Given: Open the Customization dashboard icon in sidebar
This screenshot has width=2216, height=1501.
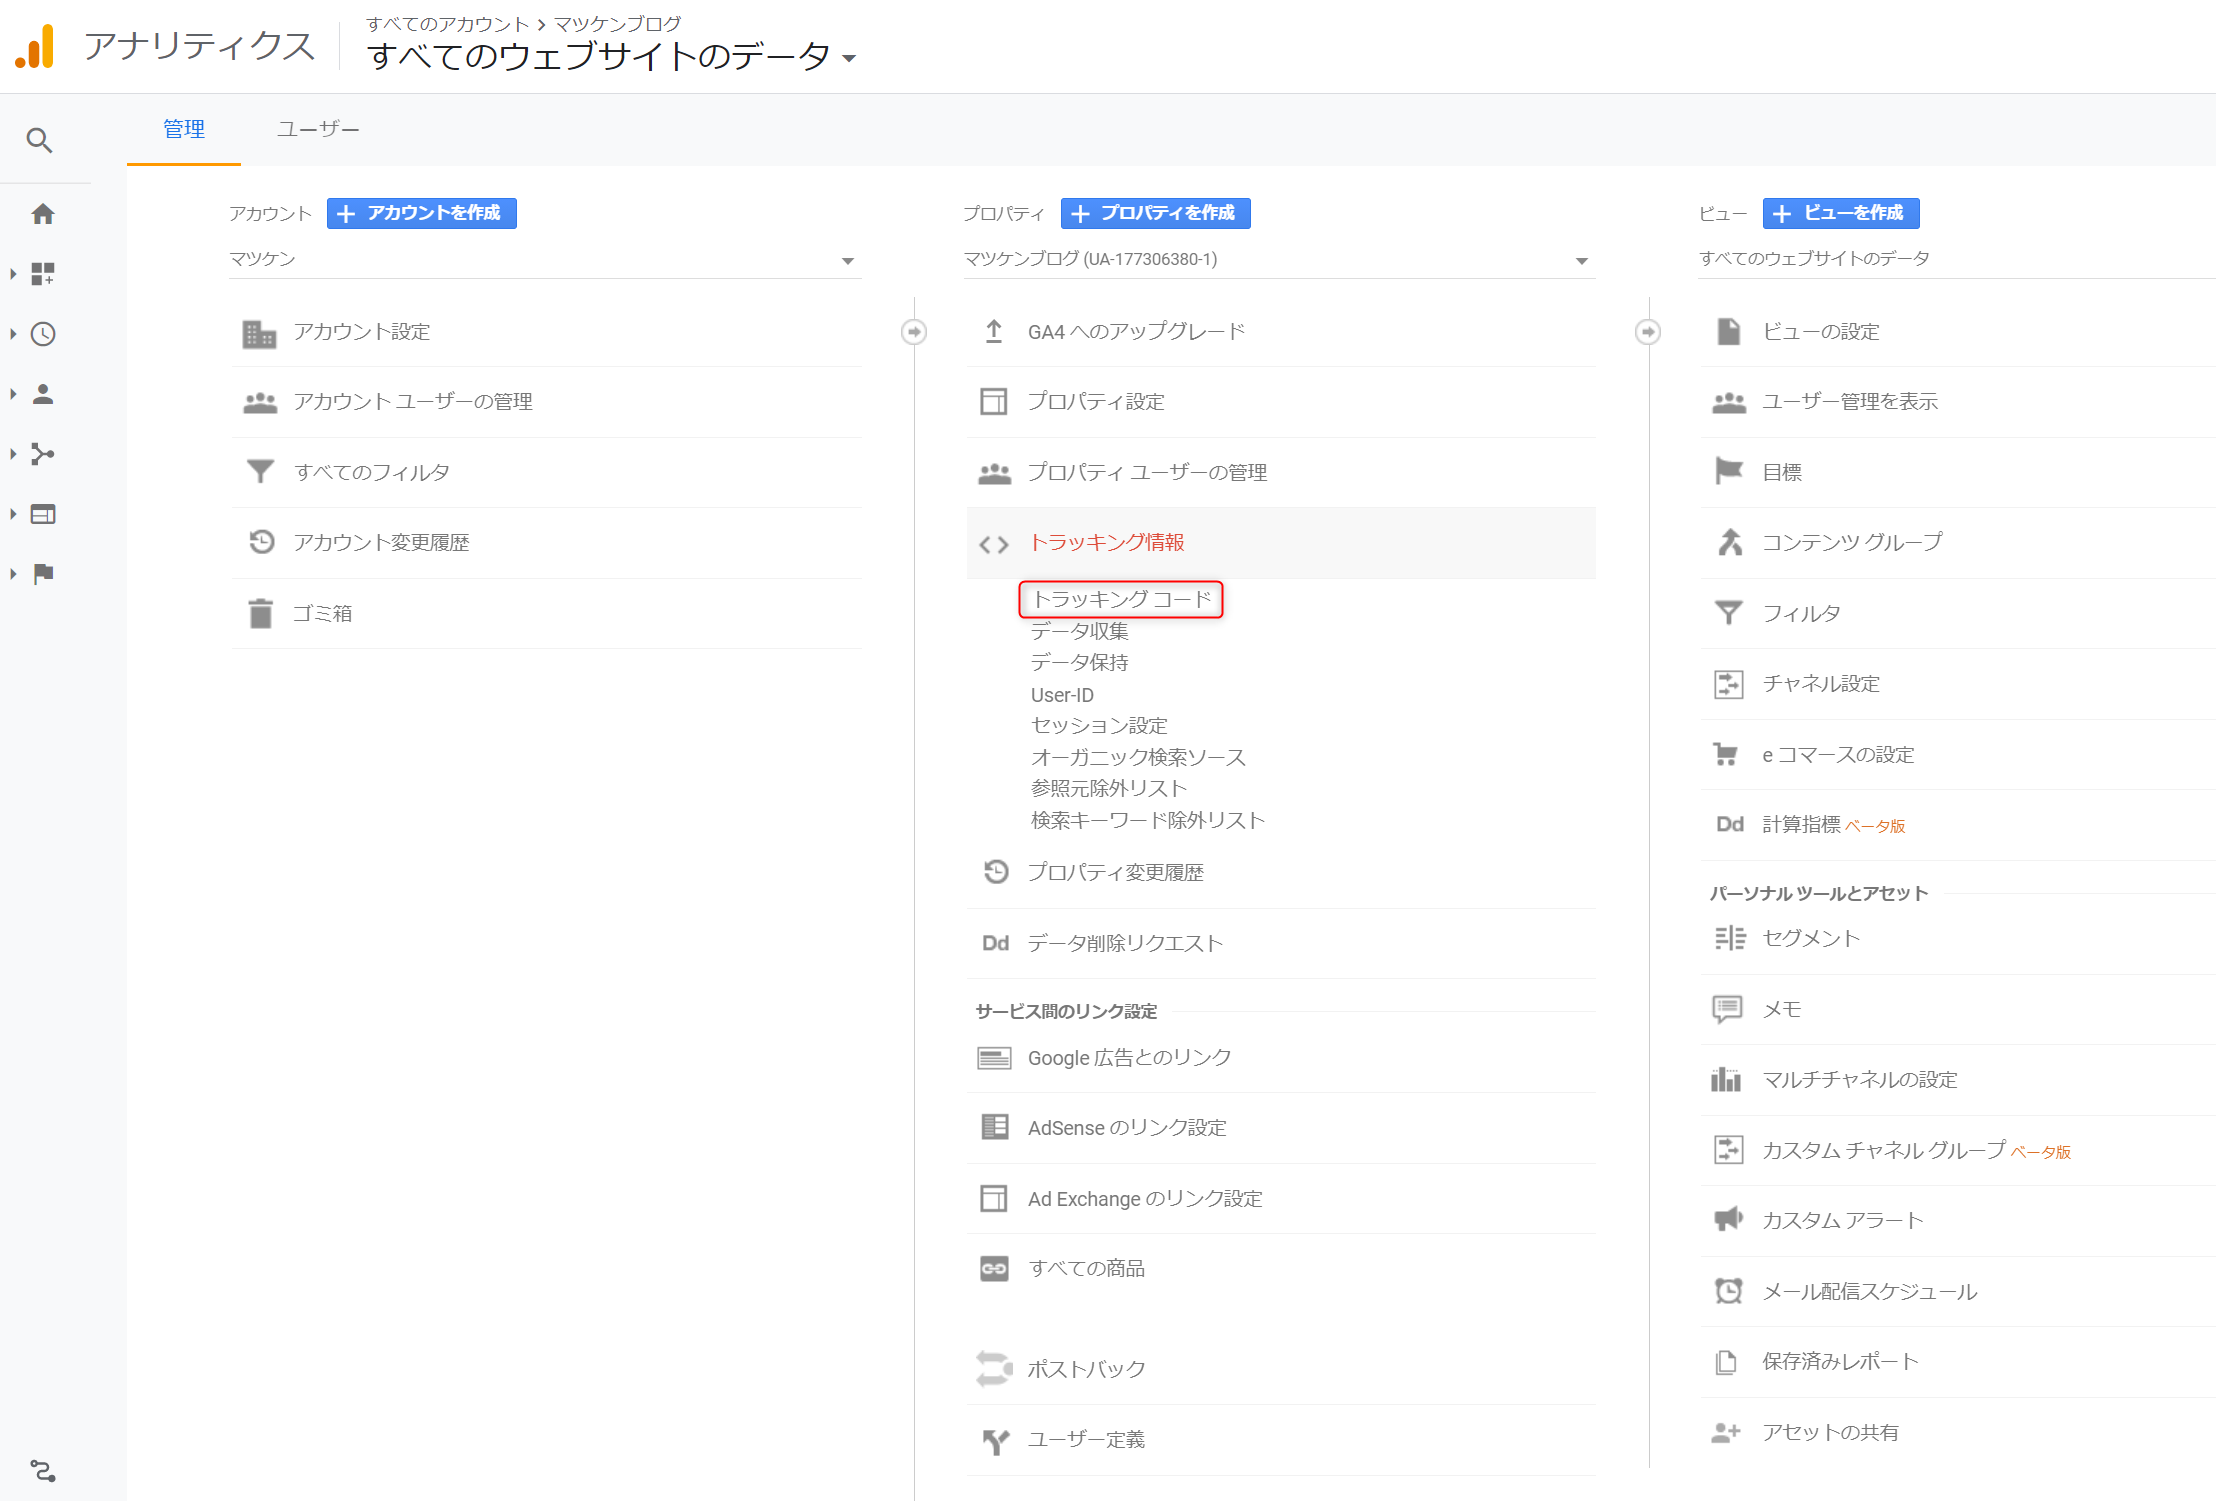Looking at the screenshot, I should (43, 274).
